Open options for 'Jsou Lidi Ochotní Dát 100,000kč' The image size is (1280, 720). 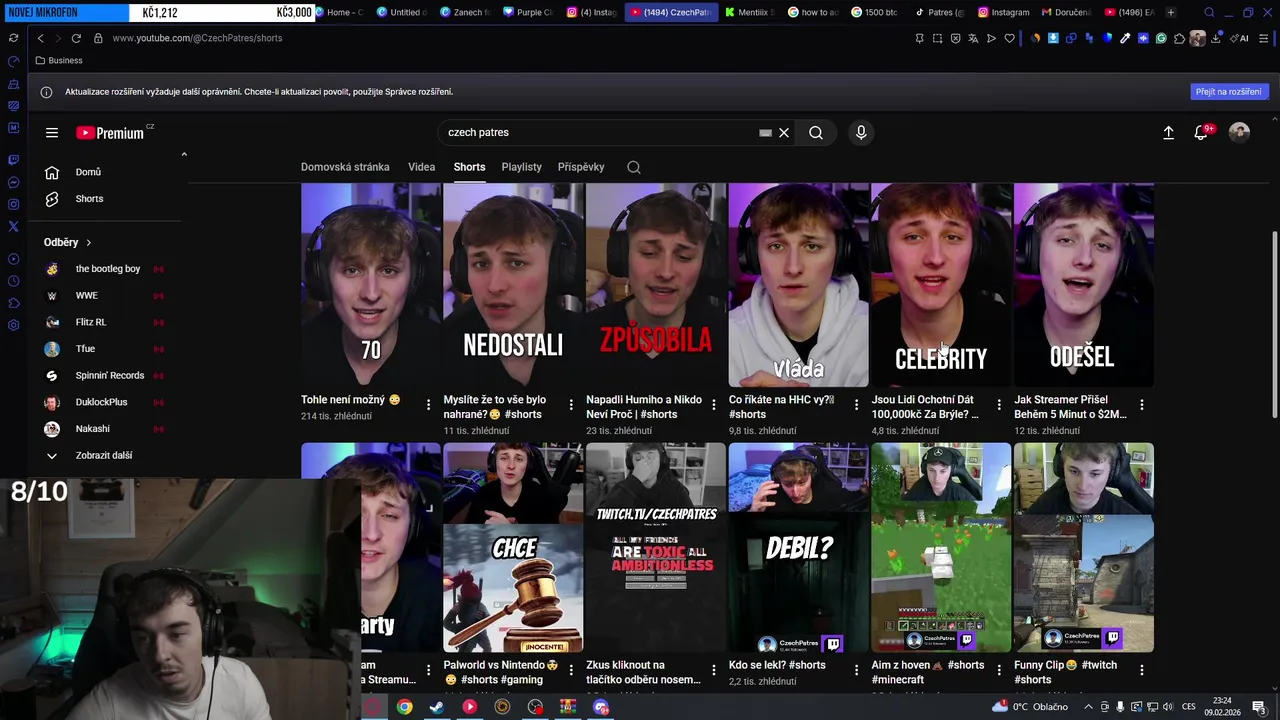click(999, 405)
